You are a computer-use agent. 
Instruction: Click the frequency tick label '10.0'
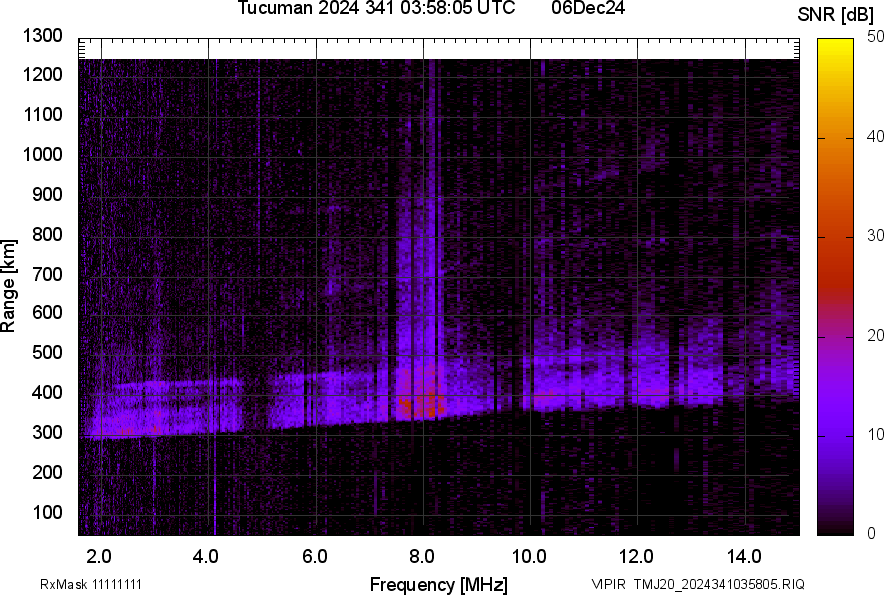point(529,557)
